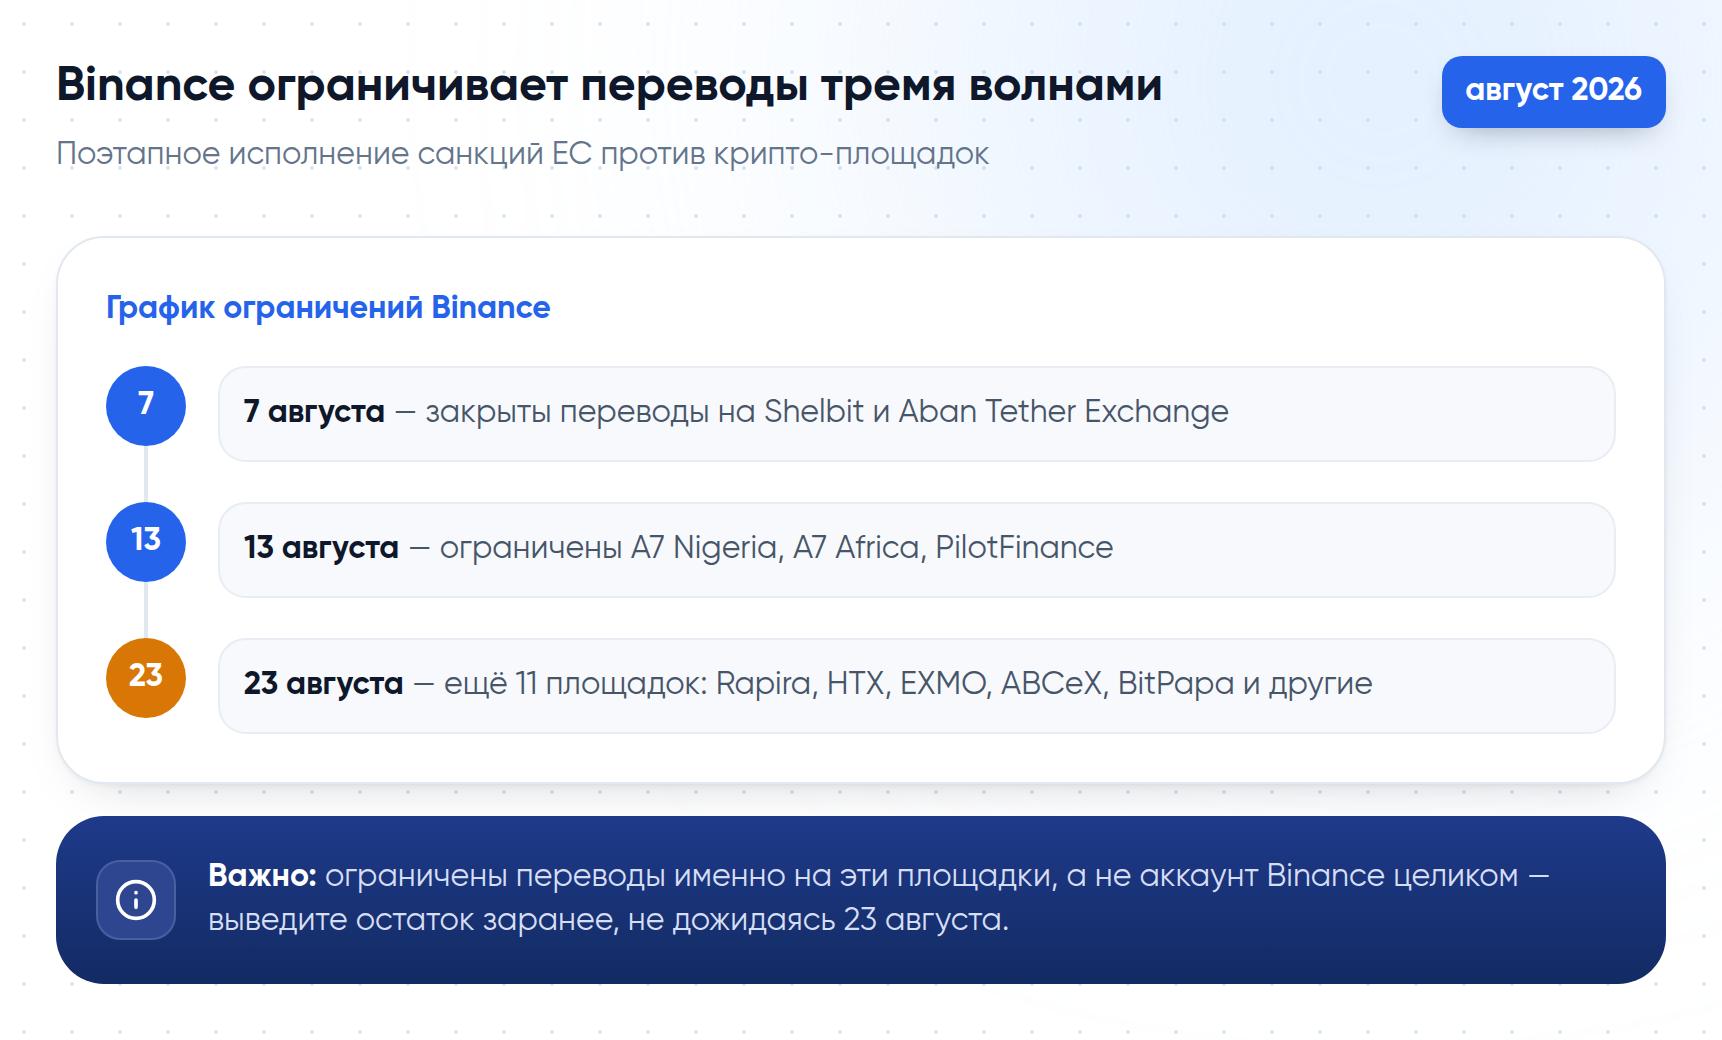Click the heading "График ограничений Binance"
The width and height of the screenshot is (1722, 1040).
tap(328, 307)
